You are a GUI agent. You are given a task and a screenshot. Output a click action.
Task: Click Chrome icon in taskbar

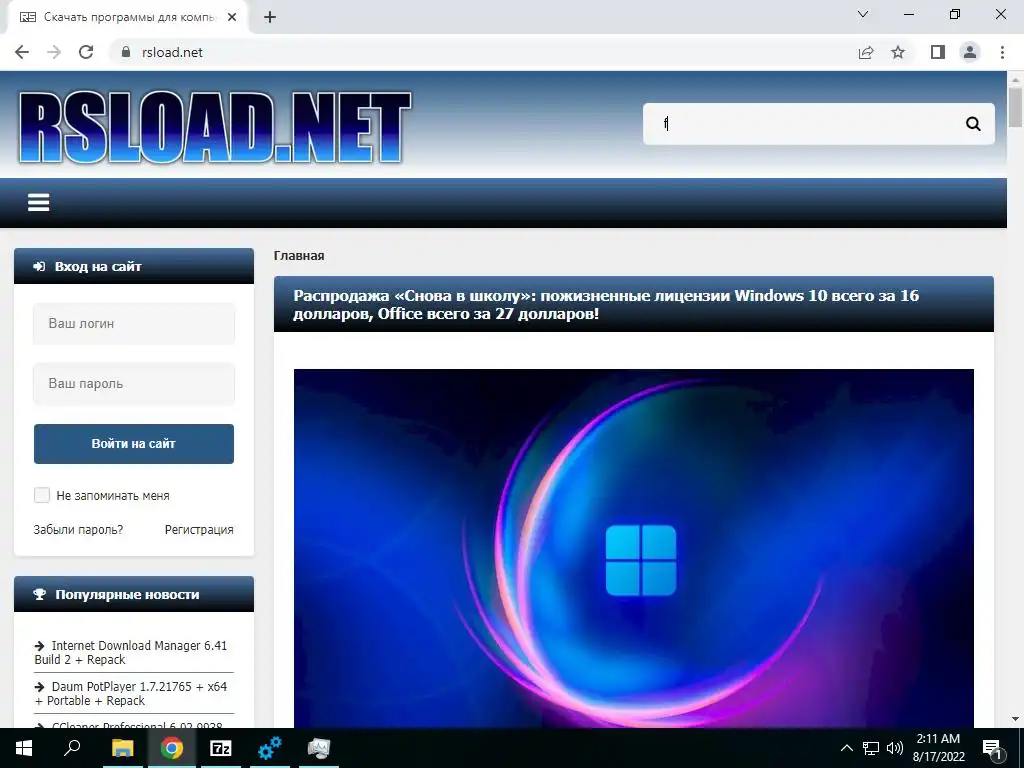pyautogui.click(x=172, y=748)
